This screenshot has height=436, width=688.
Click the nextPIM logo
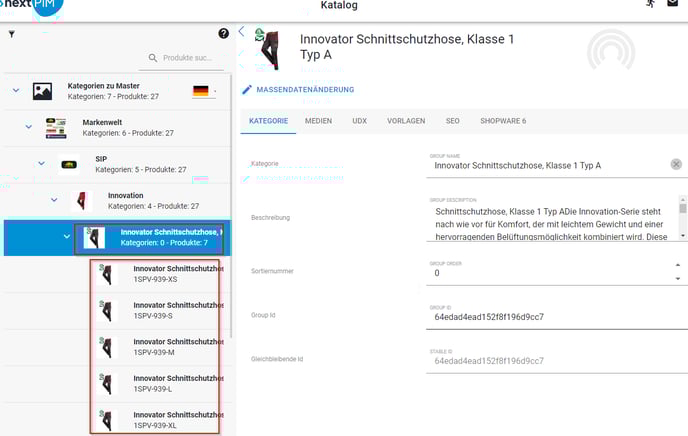(32, 6)
